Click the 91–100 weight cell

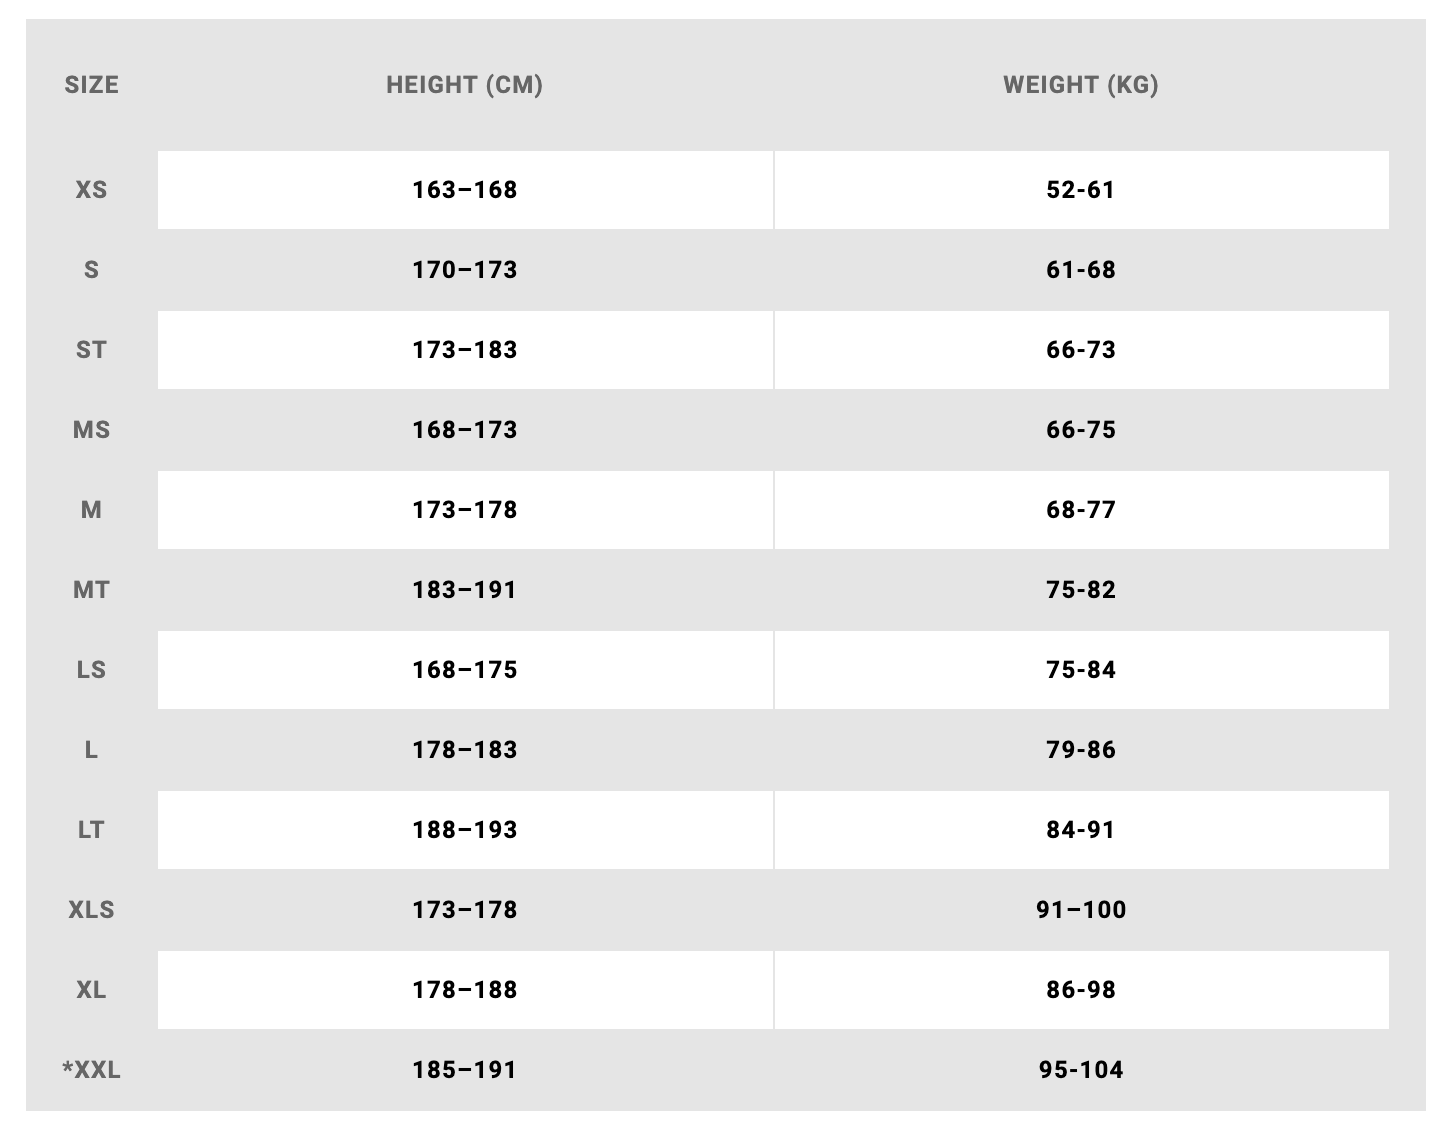[x=1081, y=910]
